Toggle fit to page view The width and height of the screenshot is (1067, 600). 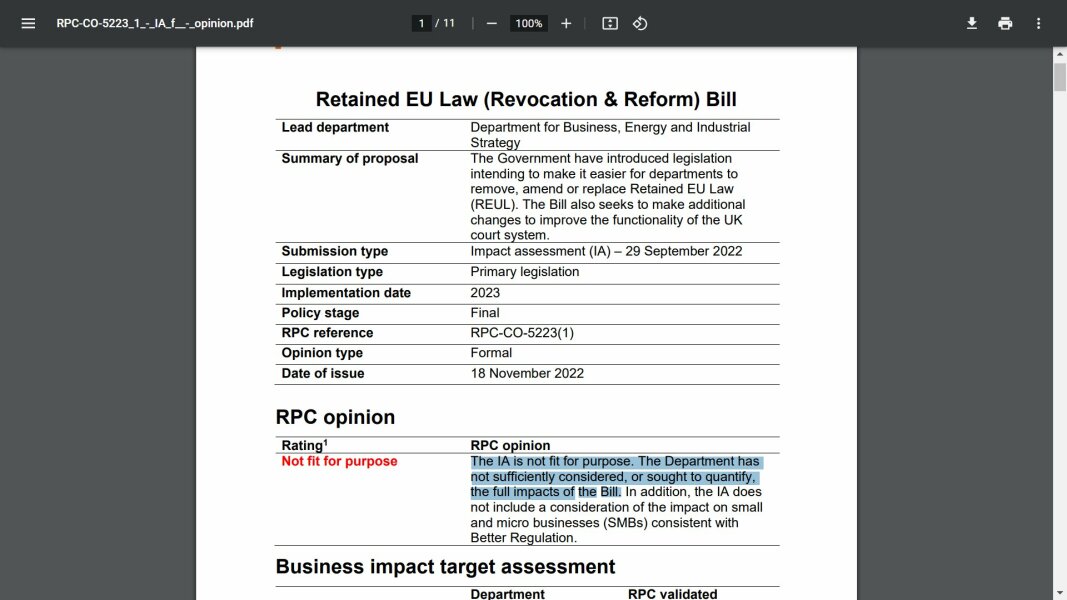610,23
